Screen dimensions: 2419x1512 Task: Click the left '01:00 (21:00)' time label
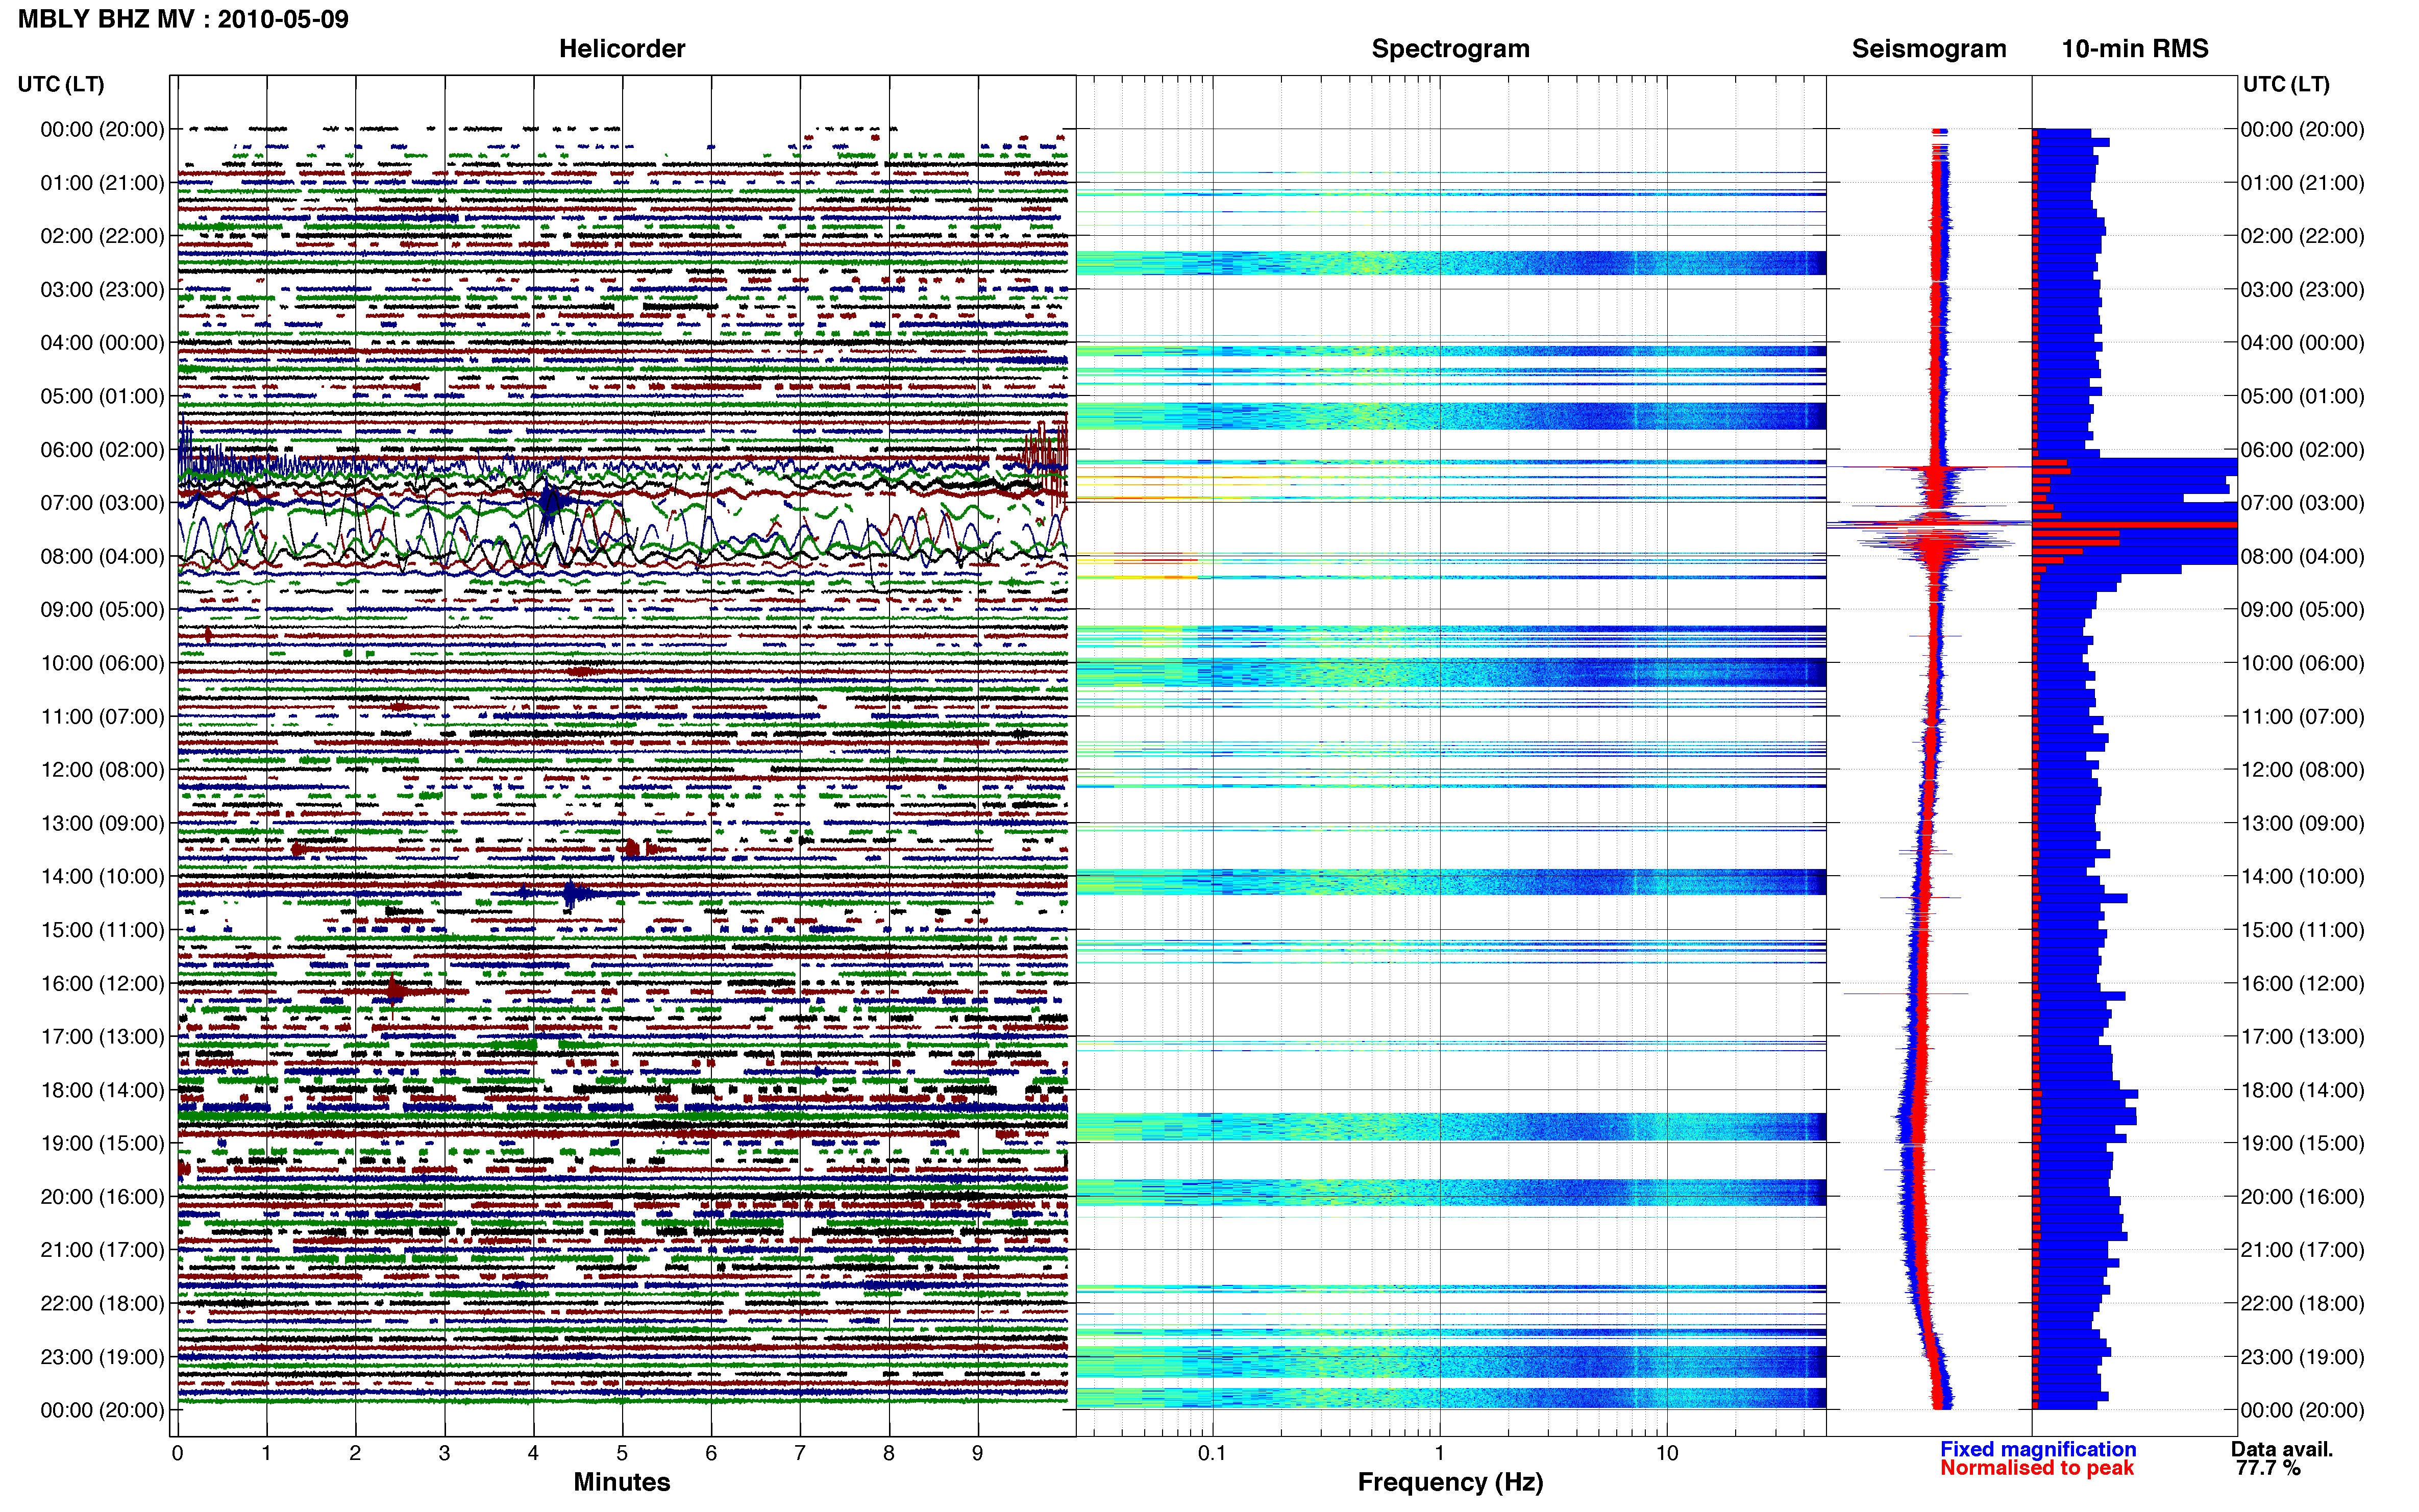[x=102, y=183]
